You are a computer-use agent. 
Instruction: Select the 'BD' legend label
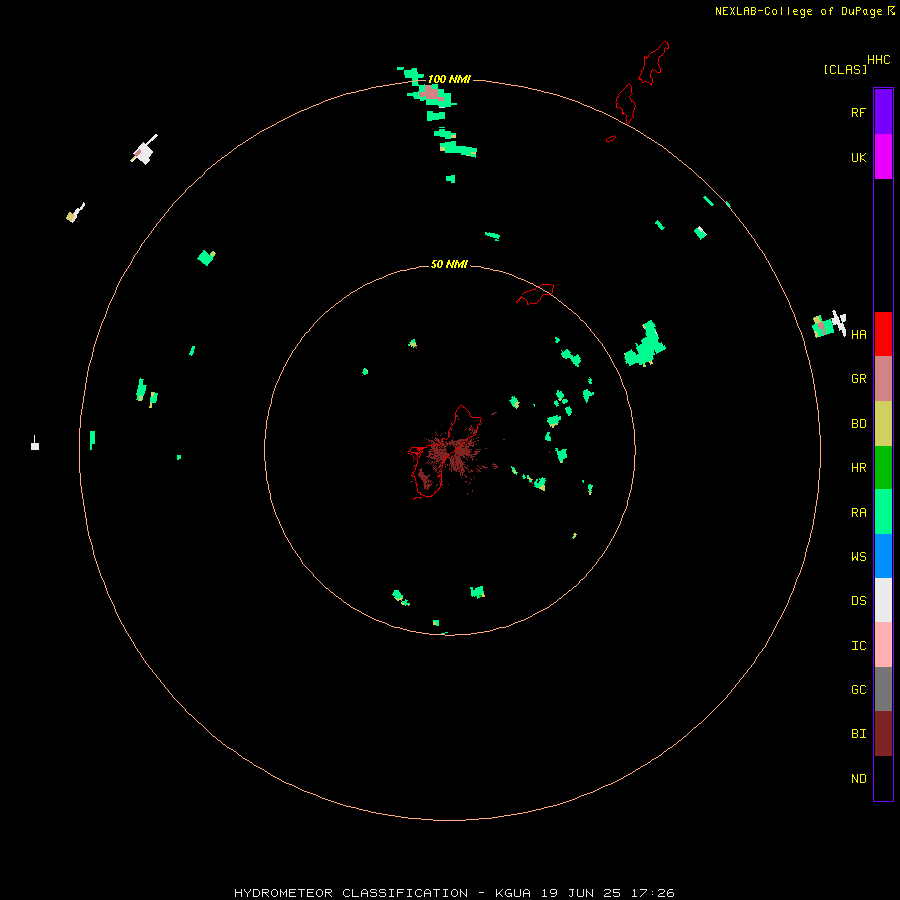point(858,423)
